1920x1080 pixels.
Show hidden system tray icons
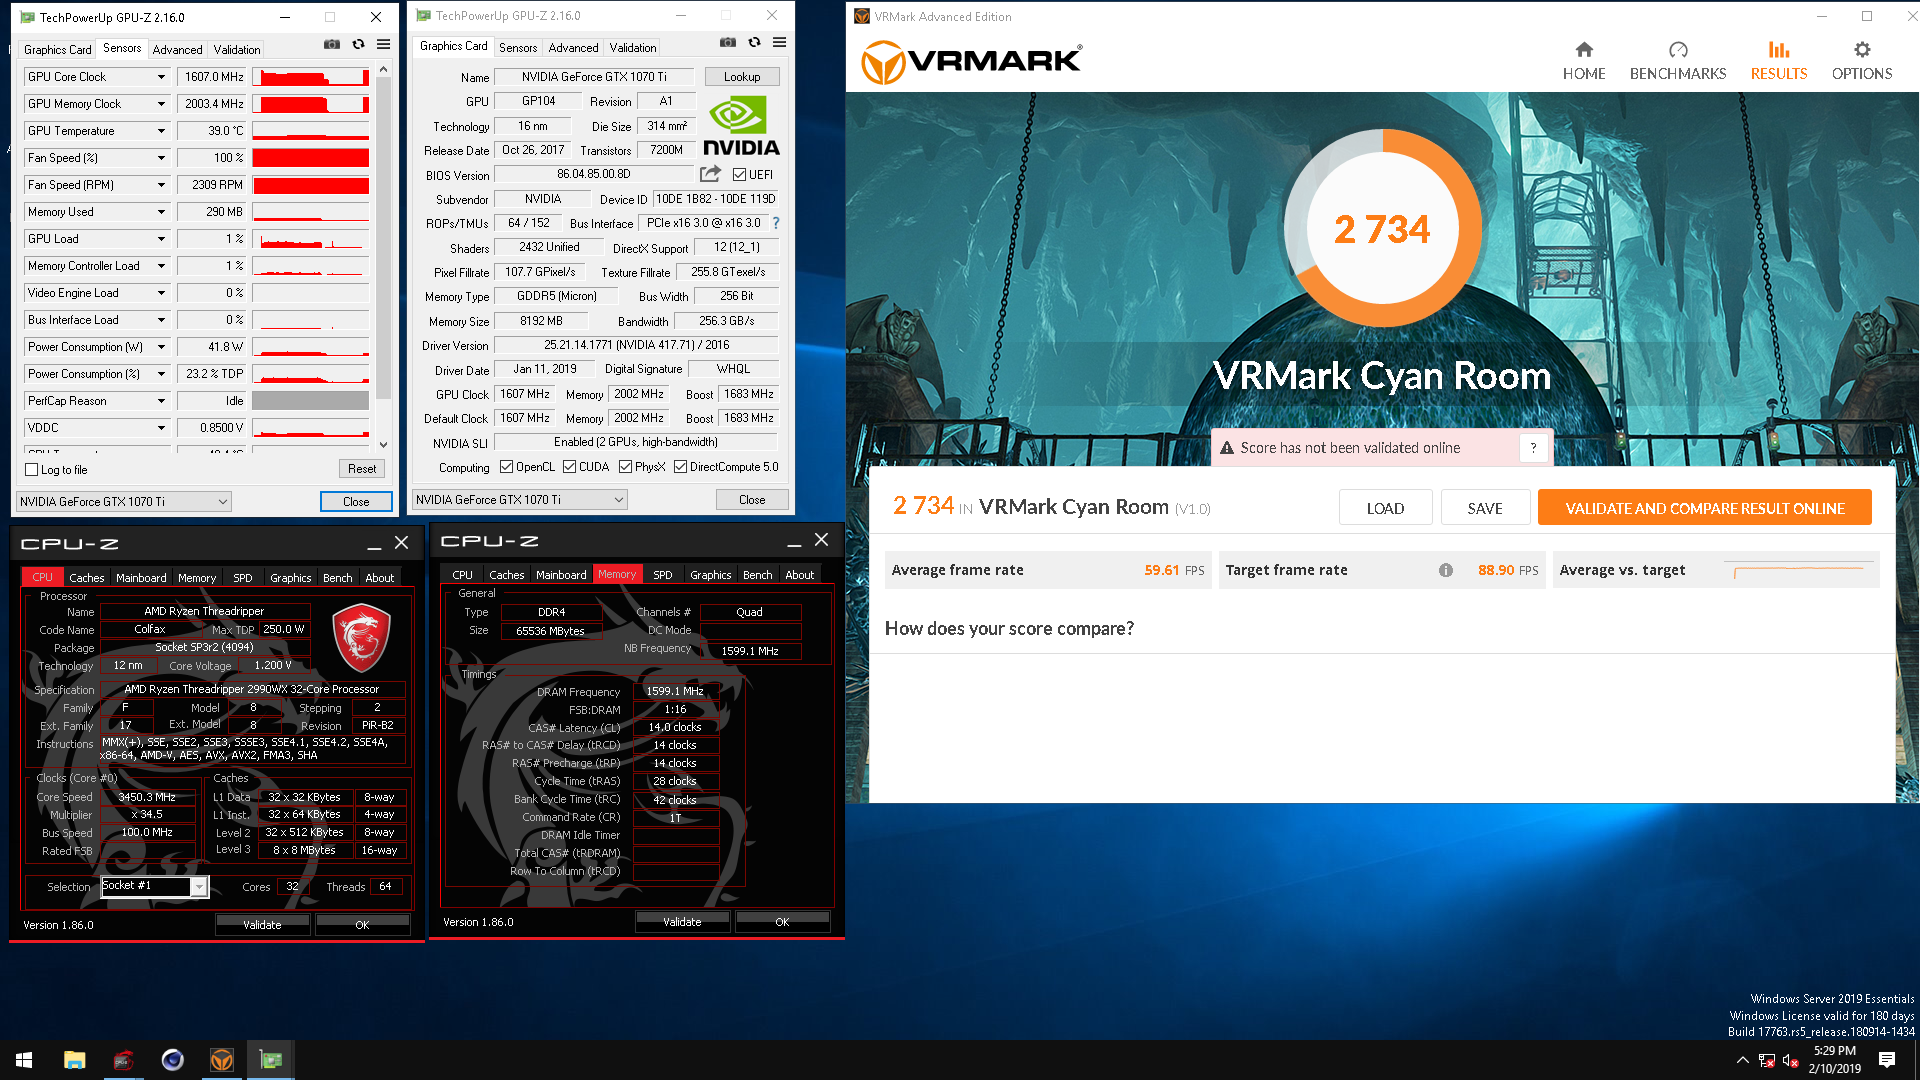click(x=1743, y=1060)
